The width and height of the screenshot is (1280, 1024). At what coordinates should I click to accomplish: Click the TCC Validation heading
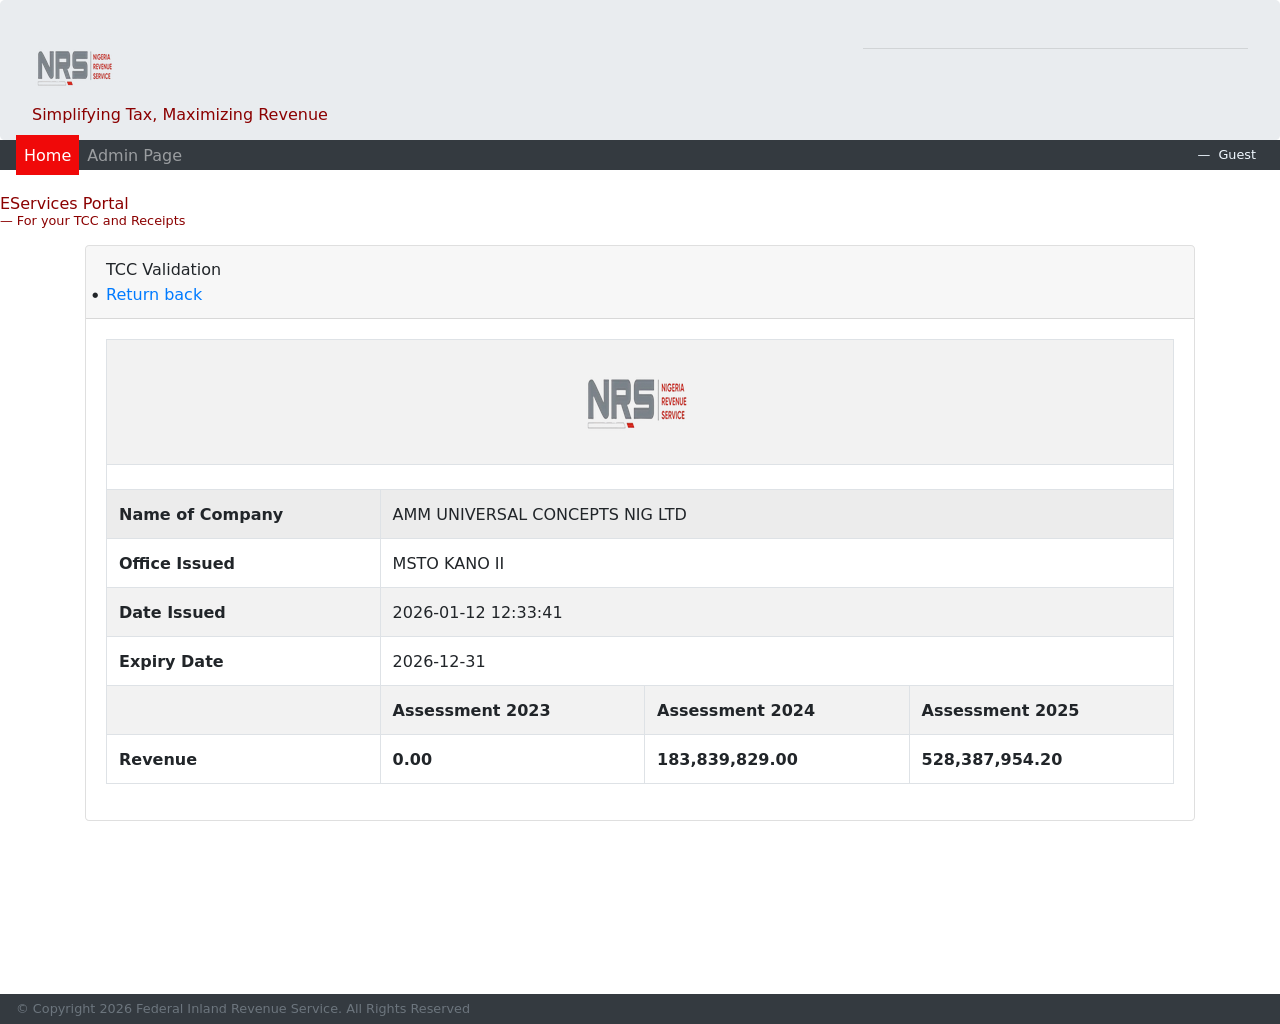[163, 269]
